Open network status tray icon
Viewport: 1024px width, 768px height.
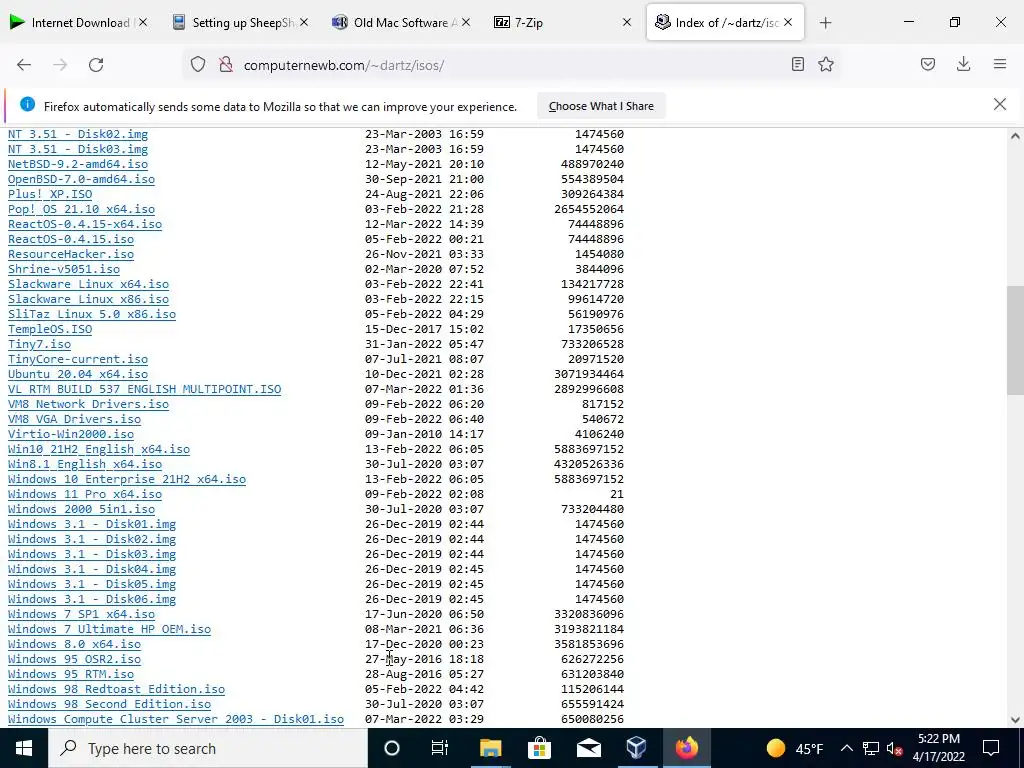click(871, 748)
